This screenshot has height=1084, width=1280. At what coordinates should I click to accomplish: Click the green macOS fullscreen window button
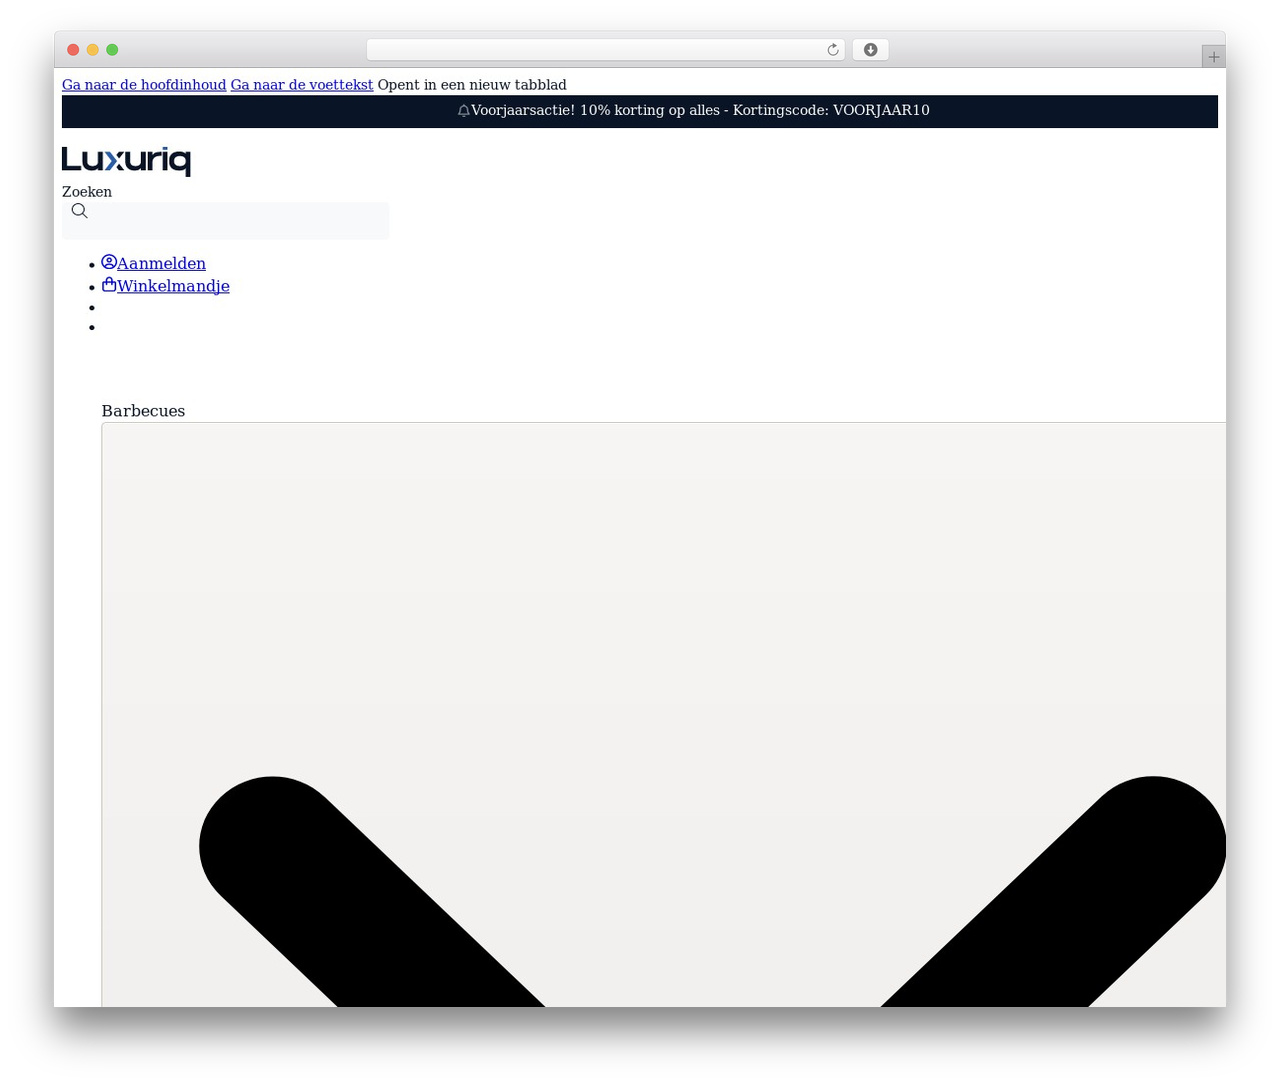[112, 50]
